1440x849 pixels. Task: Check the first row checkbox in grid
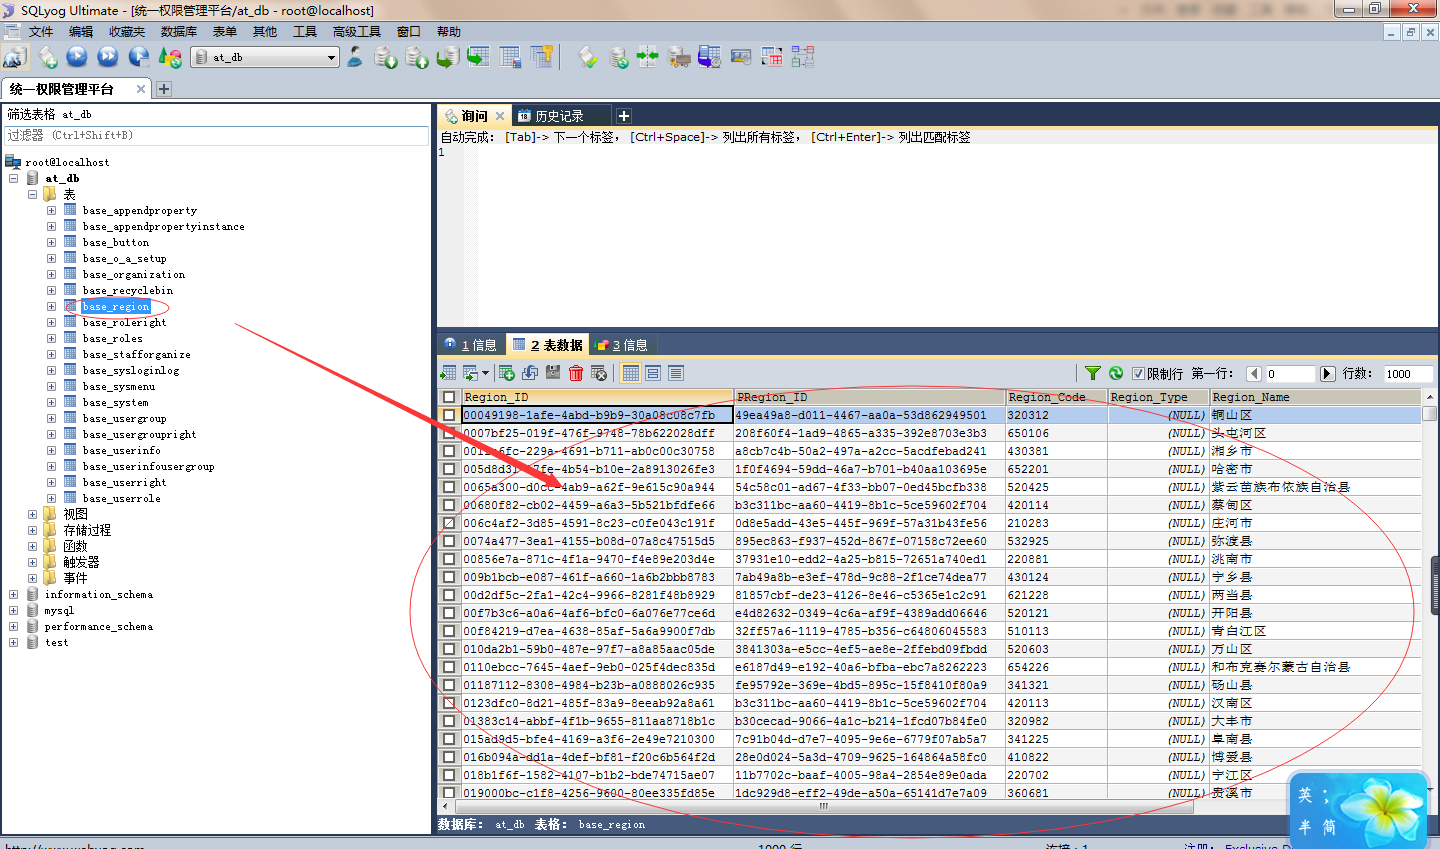(x=449, y=415)
